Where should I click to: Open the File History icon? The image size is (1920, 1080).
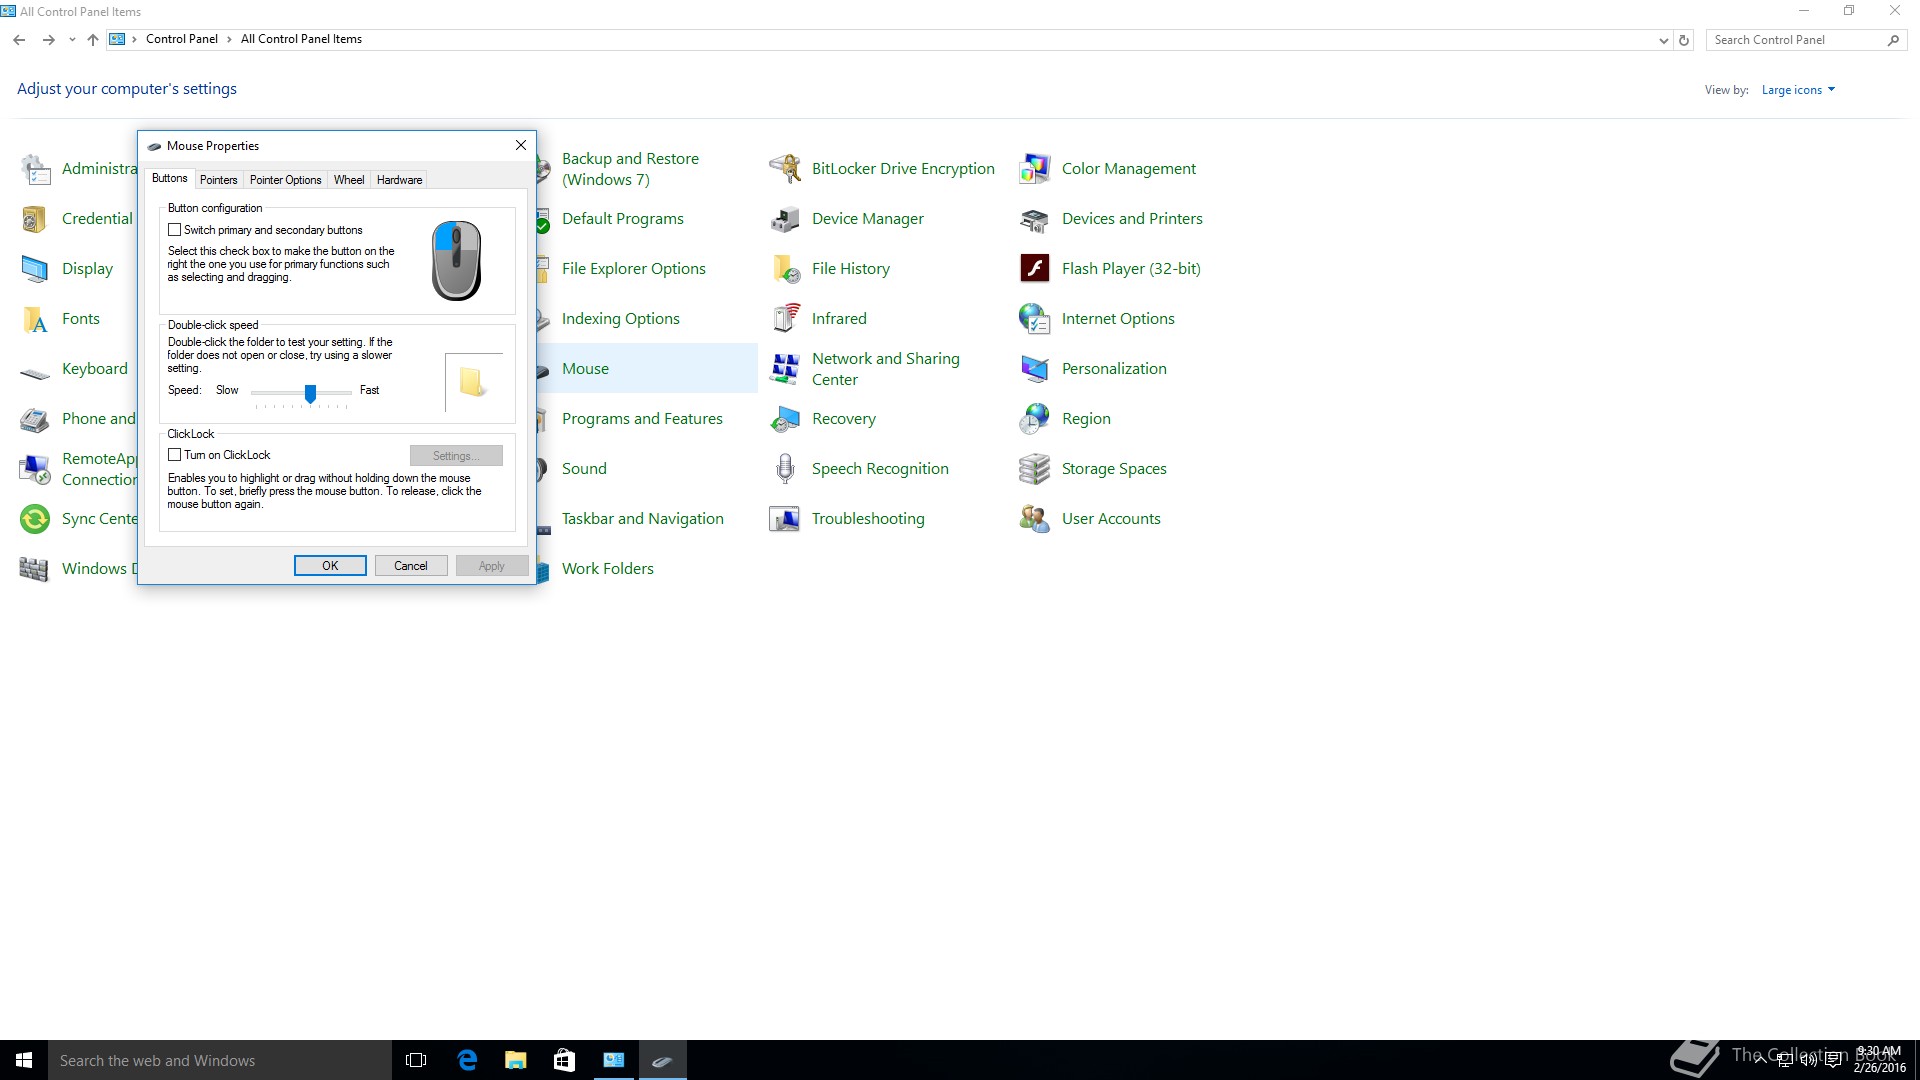785,269
